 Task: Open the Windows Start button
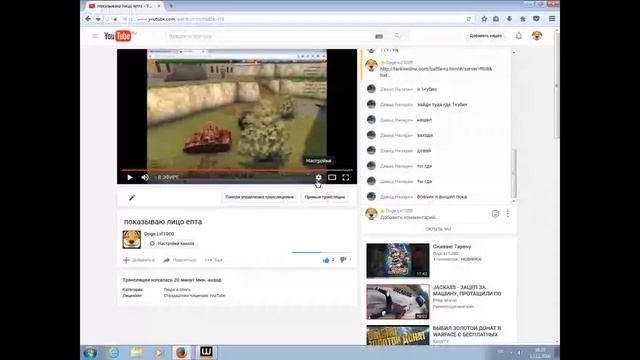[90, 353]
